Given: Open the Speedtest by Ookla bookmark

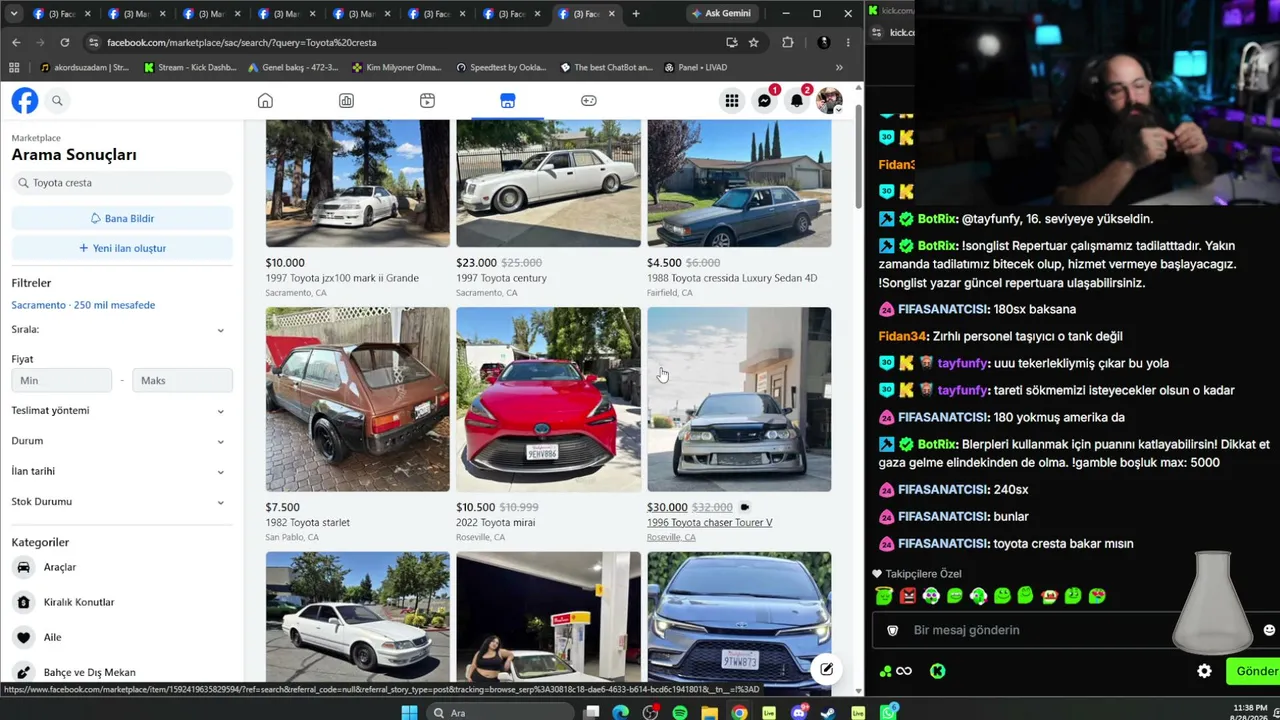Looking at the screenshot, I should pos(501,67).
